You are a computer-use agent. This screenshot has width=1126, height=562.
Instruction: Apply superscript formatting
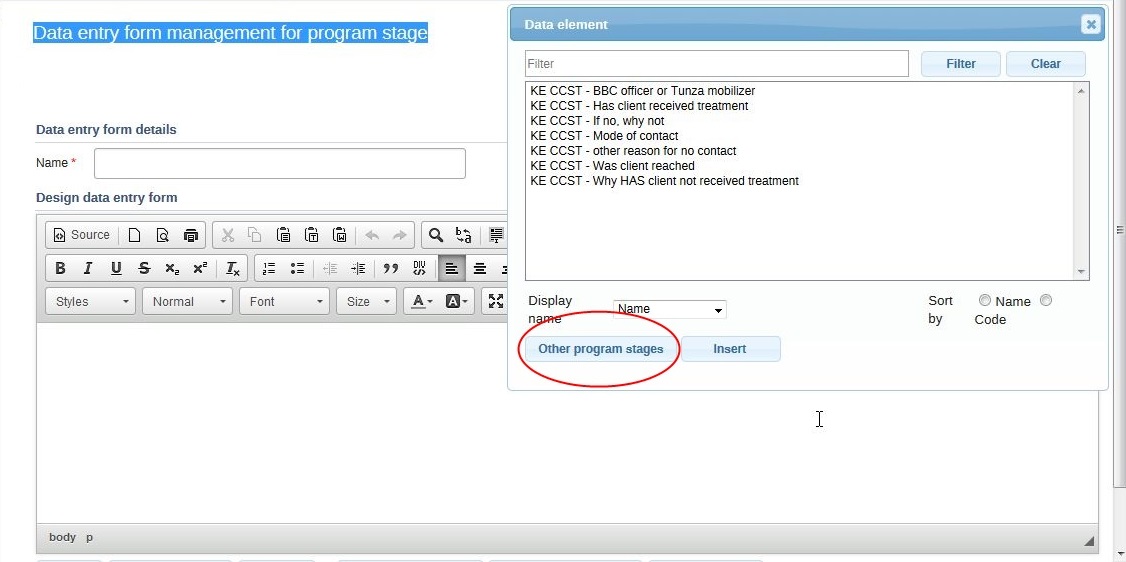pos(200,268)
